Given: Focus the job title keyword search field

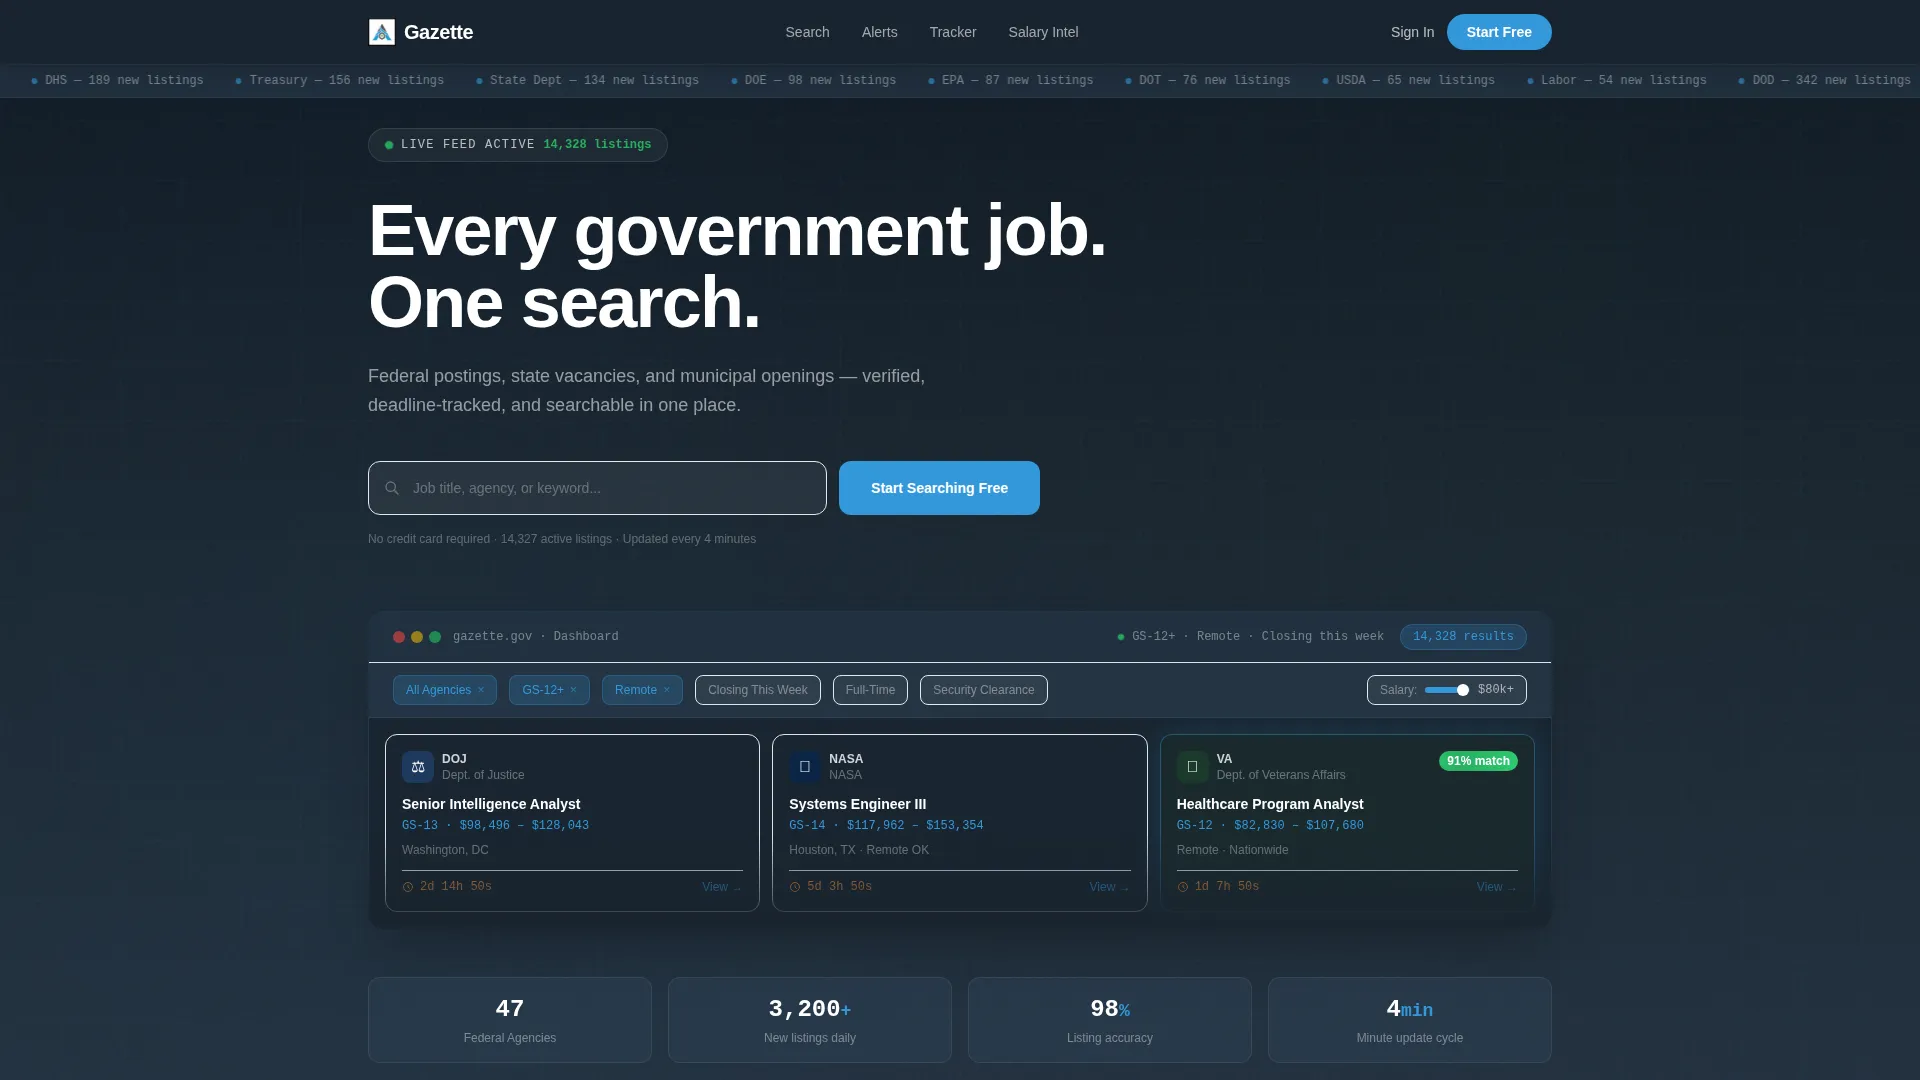Looking at the screenshot, I should 597,488.
